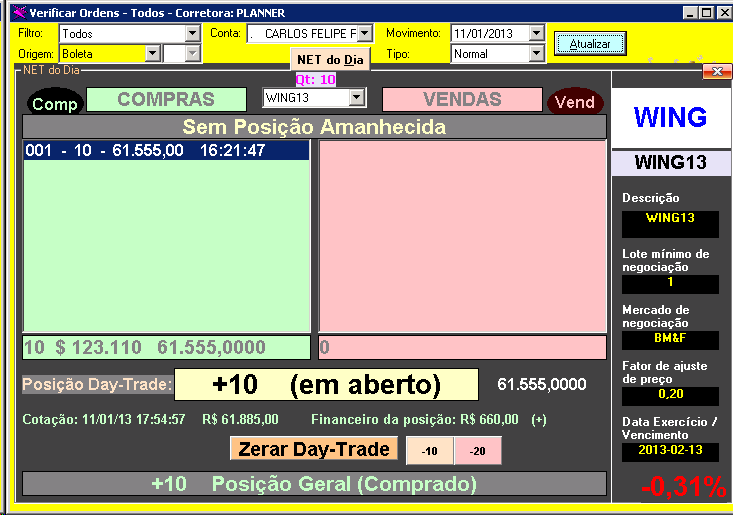This screenshot has height=515, width=733.
Task: Click the Comp oval buy icon
Action: (x=54, y=103)
